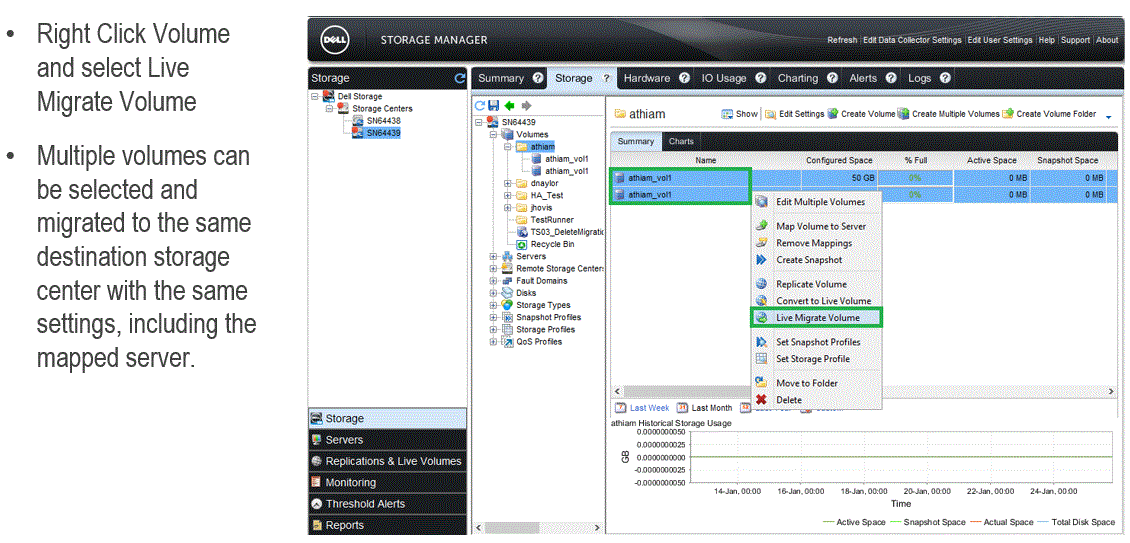The image size is (1130, 543).
Task: Open help icon beside the Storage tab
Action: tap(607, 78)
